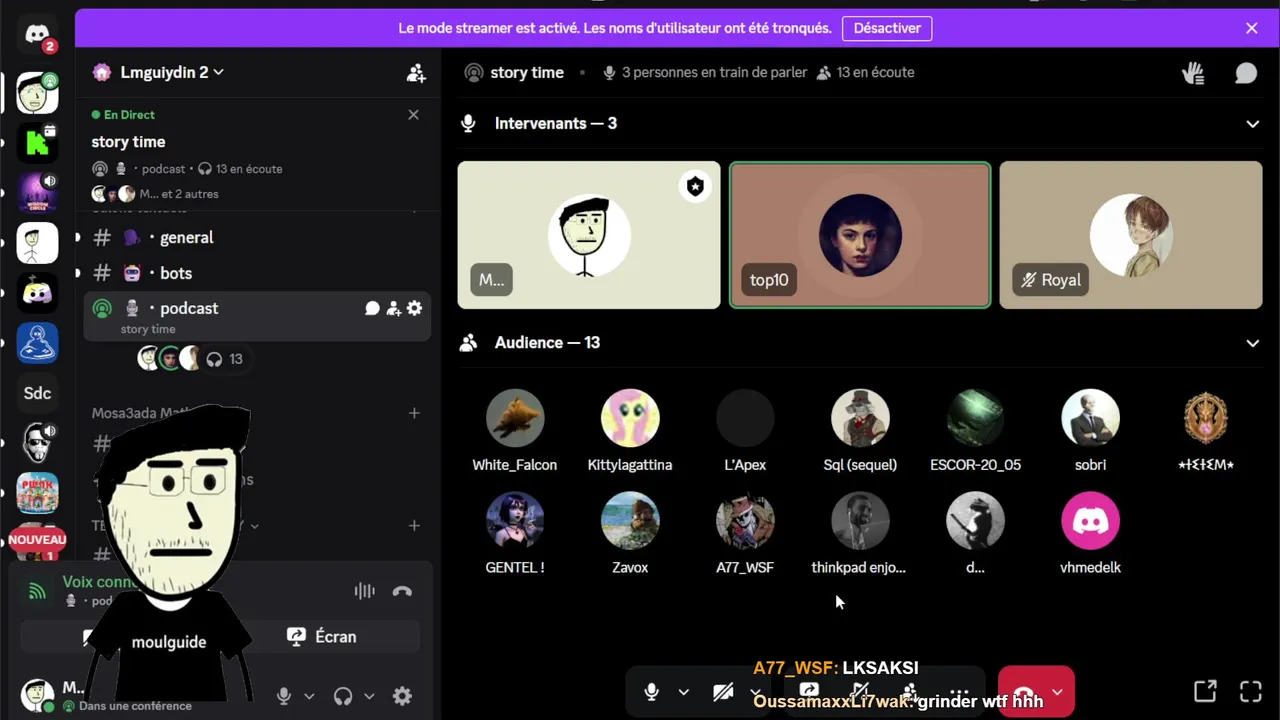The image size is (1280, 720).
Task: Open the sunglasses bearded face server
Action: coord(37,442)
